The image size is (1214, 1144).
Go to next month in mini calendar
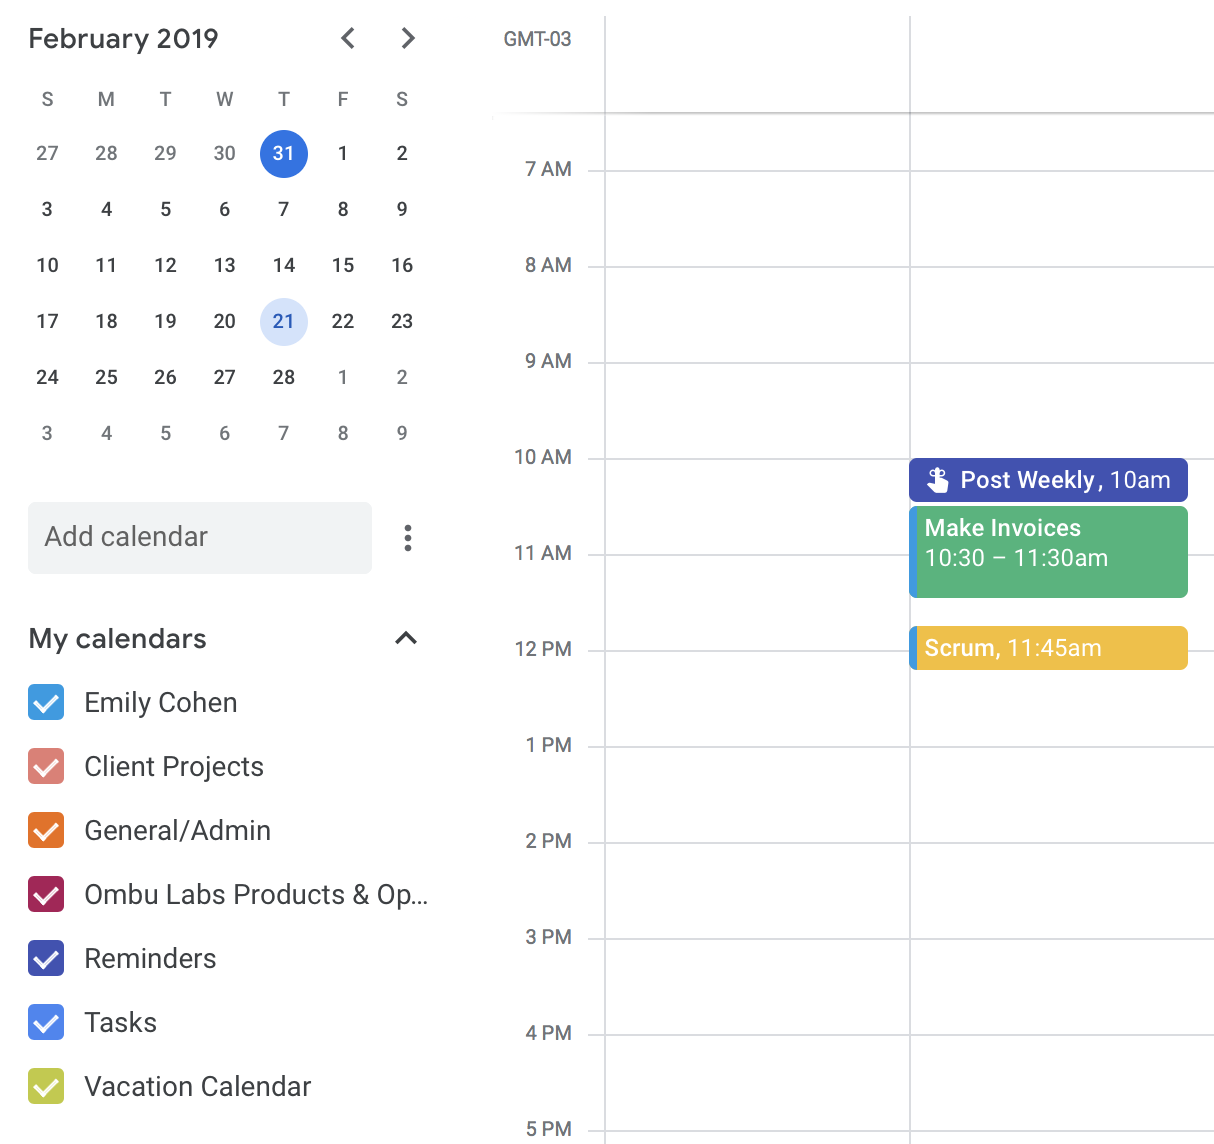click(x=407, y=38)
